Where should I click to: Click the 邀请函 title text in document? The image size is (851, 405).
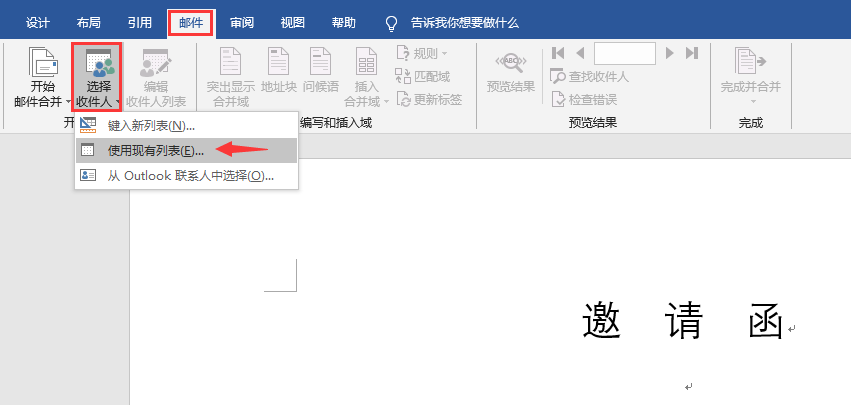click(x=683, y=321)
